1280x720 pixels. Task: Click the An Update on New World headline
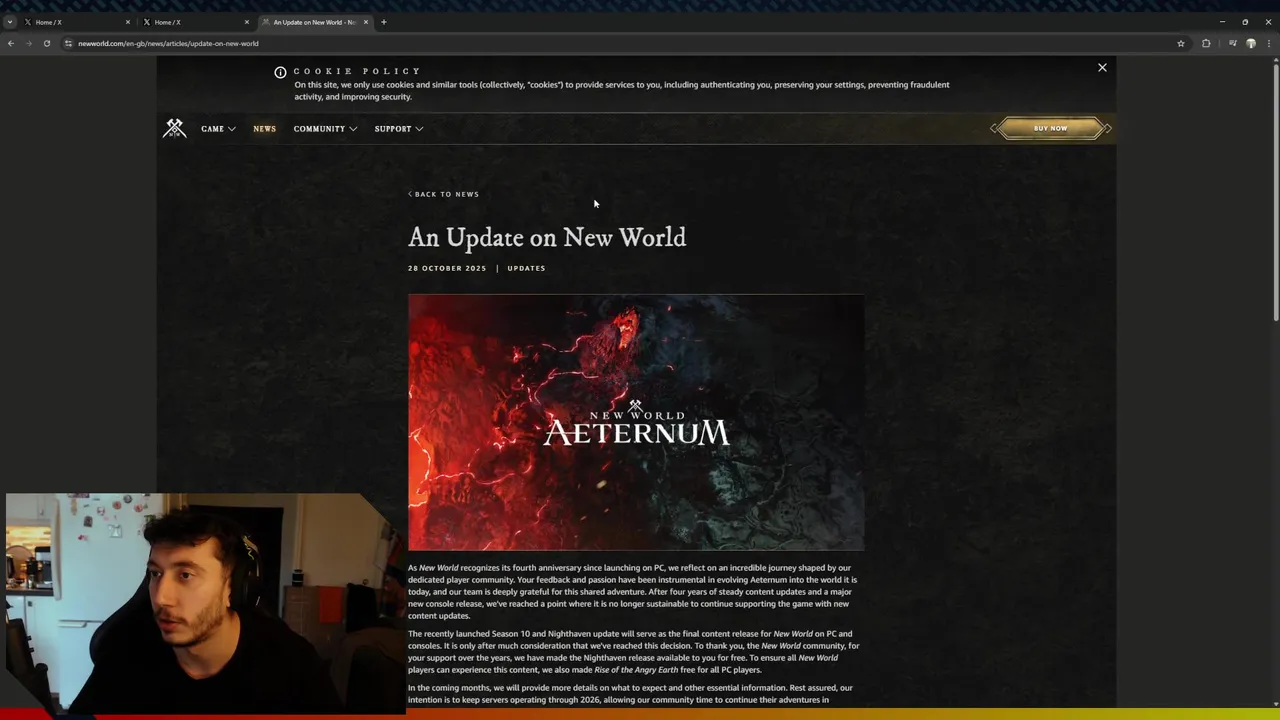(x=547, y=237)
